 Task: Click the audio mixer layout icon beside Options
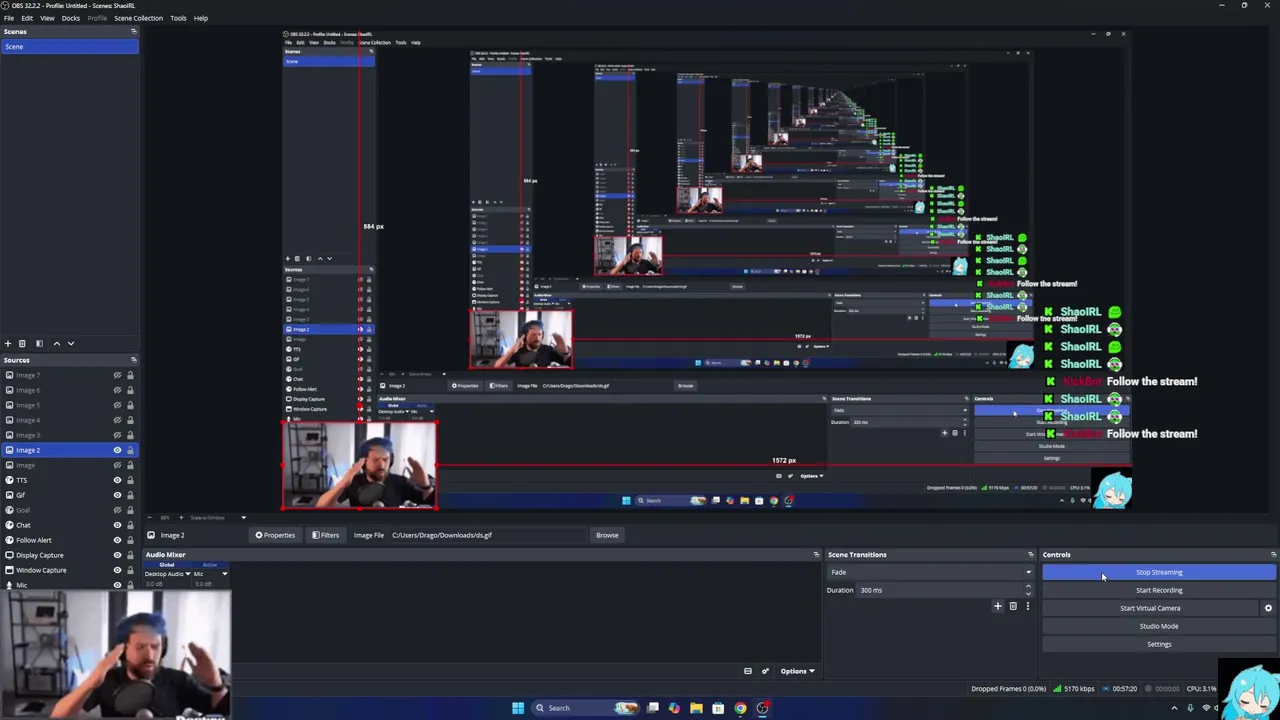pyautogui.click(x=747, y=671)
